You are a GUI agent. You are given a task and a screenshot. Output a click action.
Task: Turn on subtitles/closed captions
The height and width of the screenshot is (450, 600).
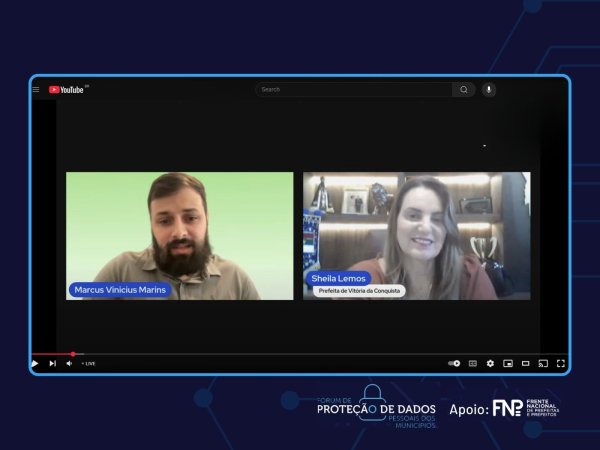[473, 363]
